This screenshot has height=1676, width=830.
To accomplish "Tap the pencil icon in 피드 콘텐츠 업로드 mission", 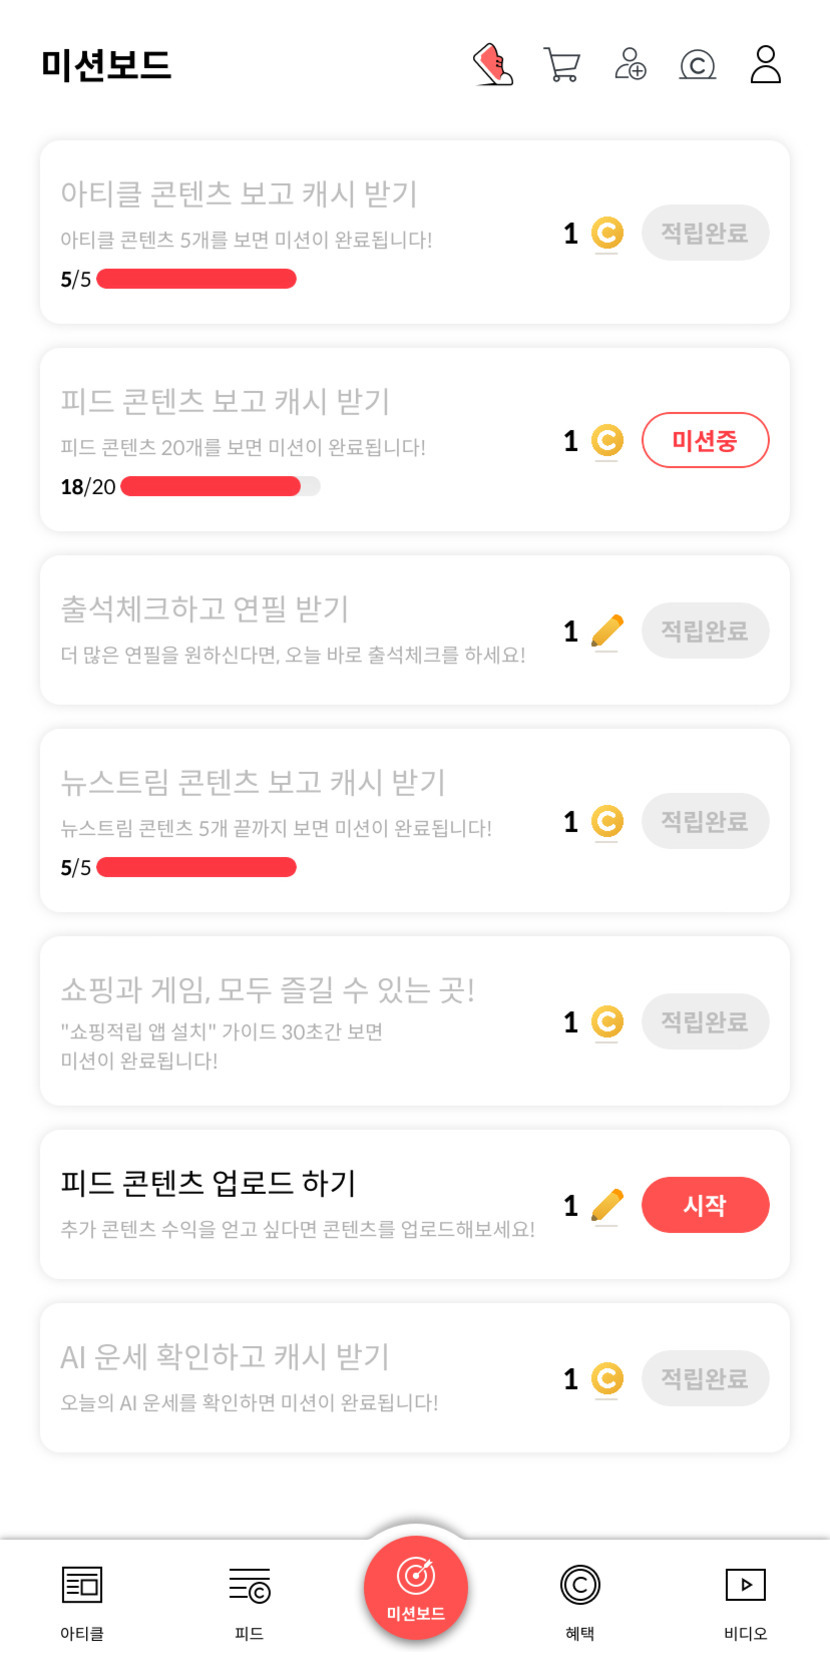I will coord(607,1205).
